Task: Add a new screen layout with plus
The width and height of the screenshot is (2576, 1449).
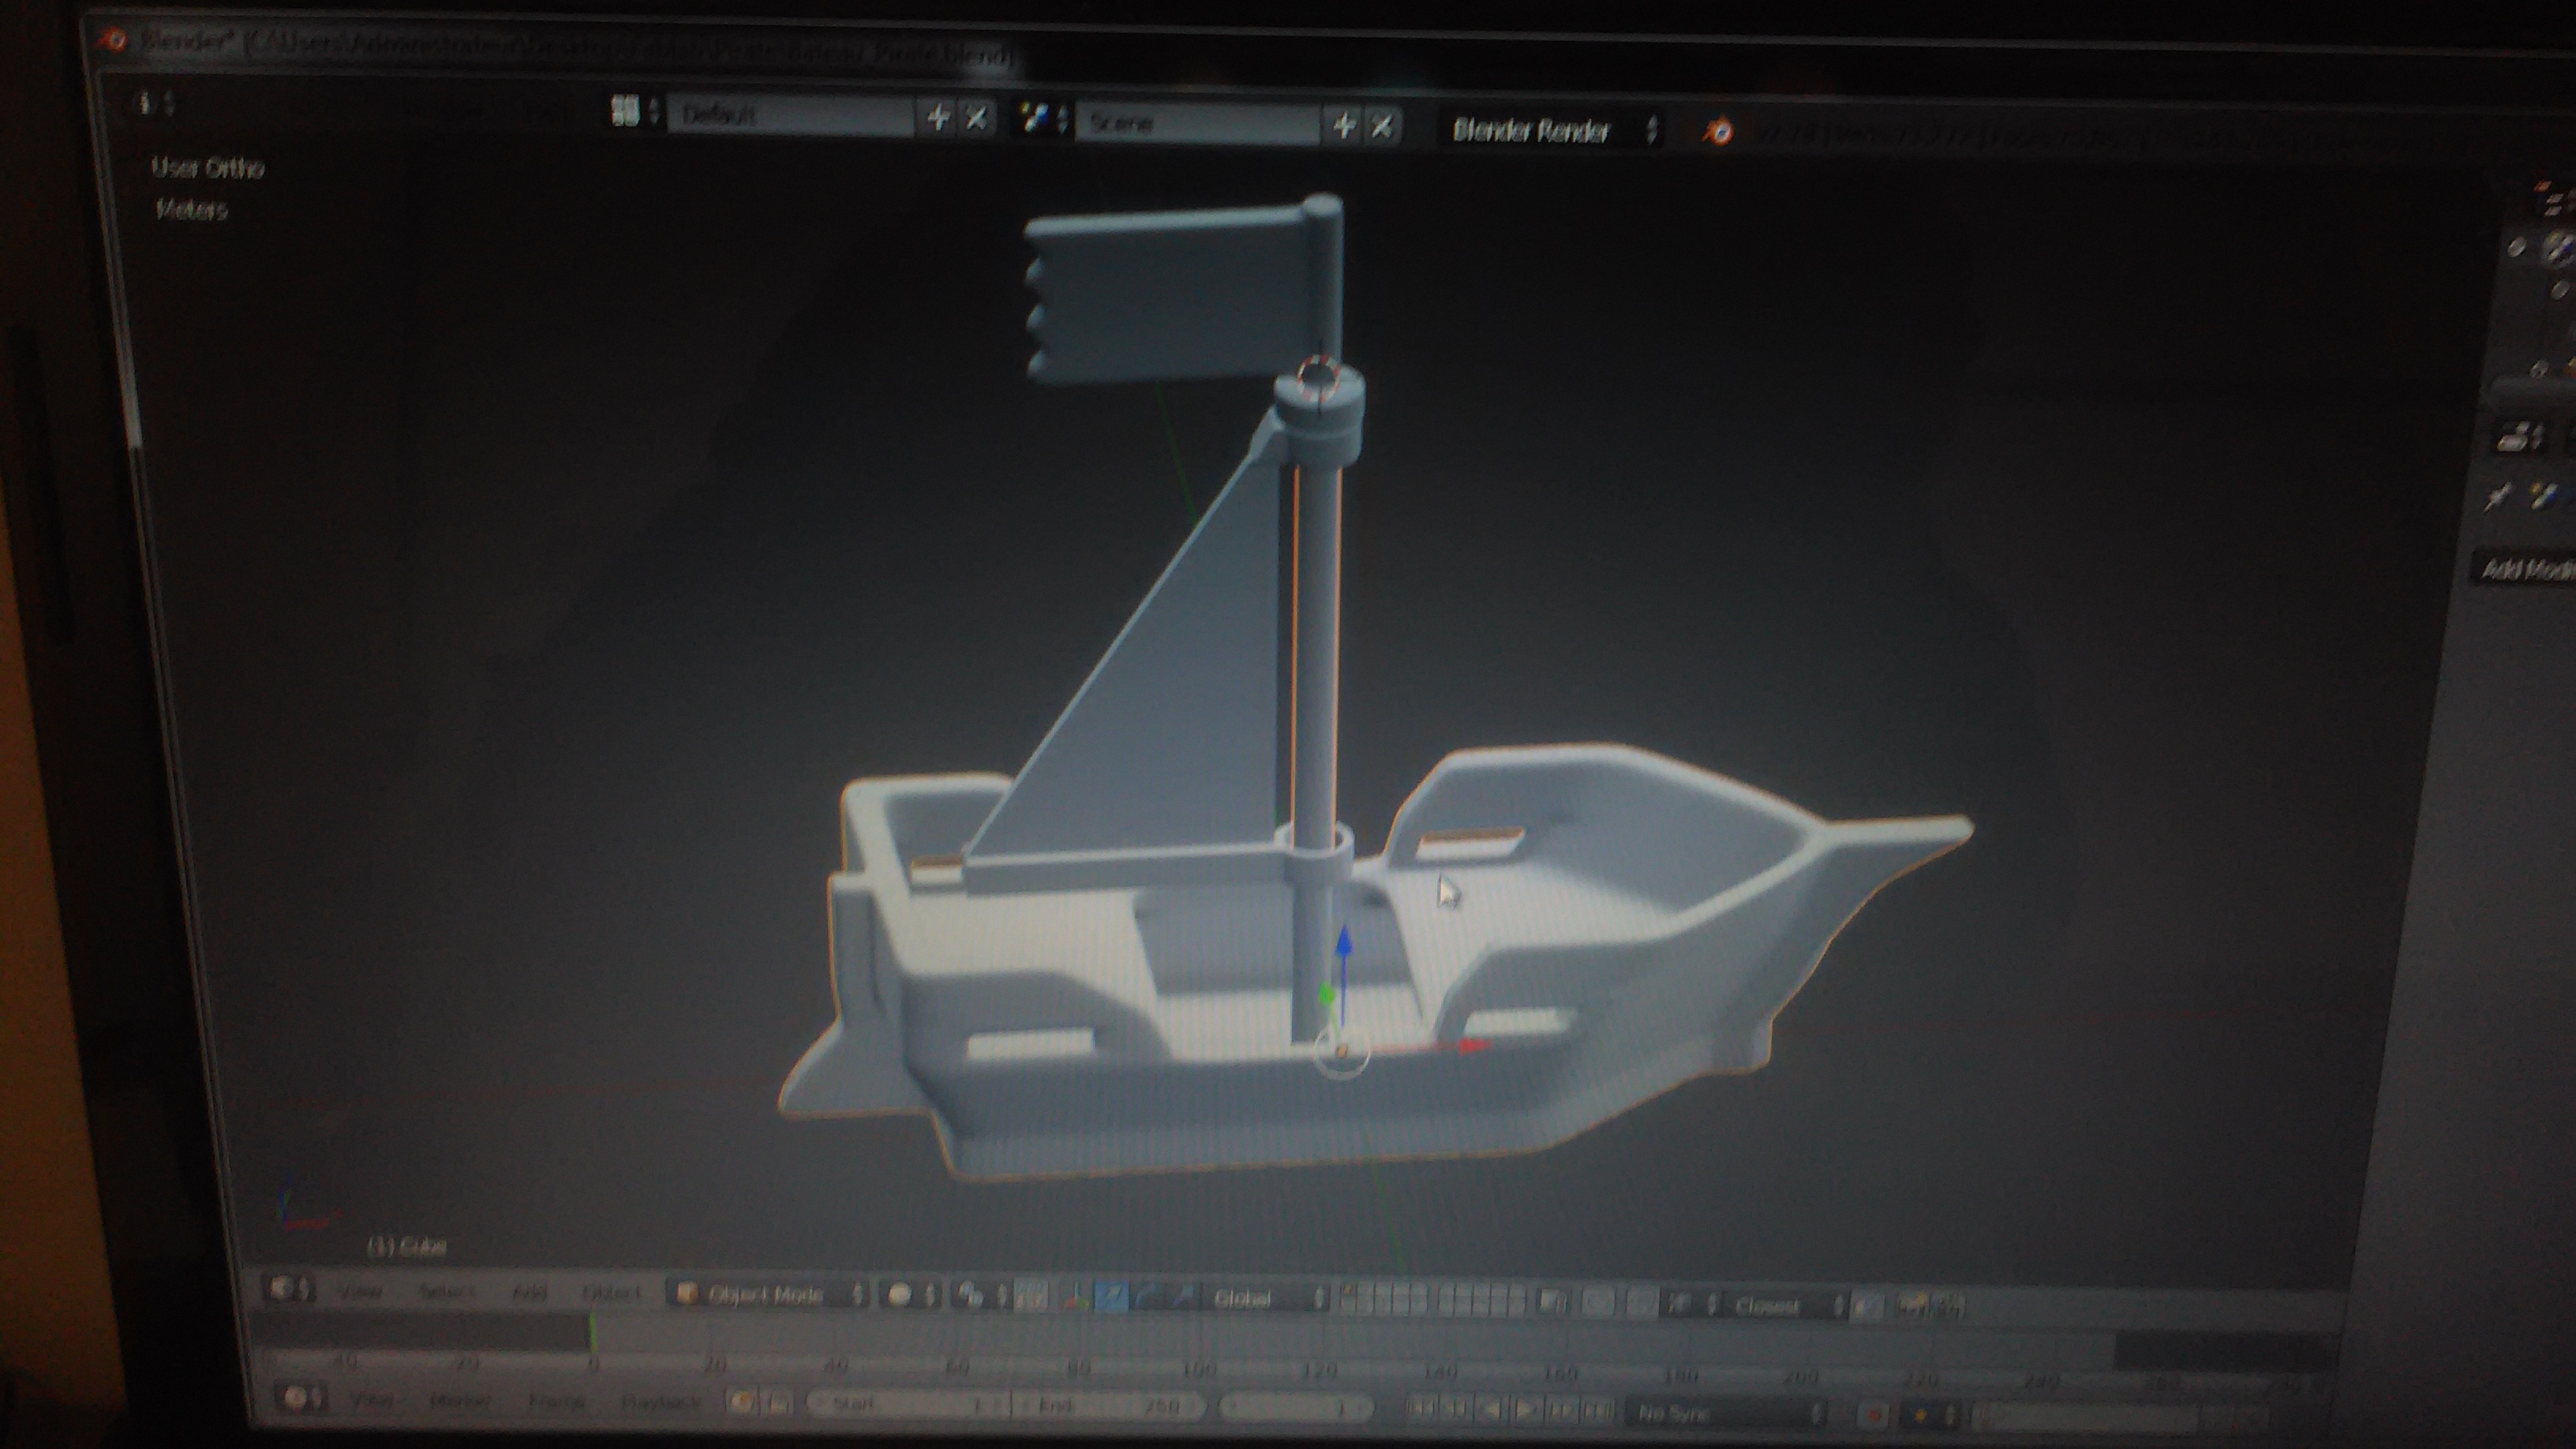Action: pyautogui.click(x=938, y=118)
